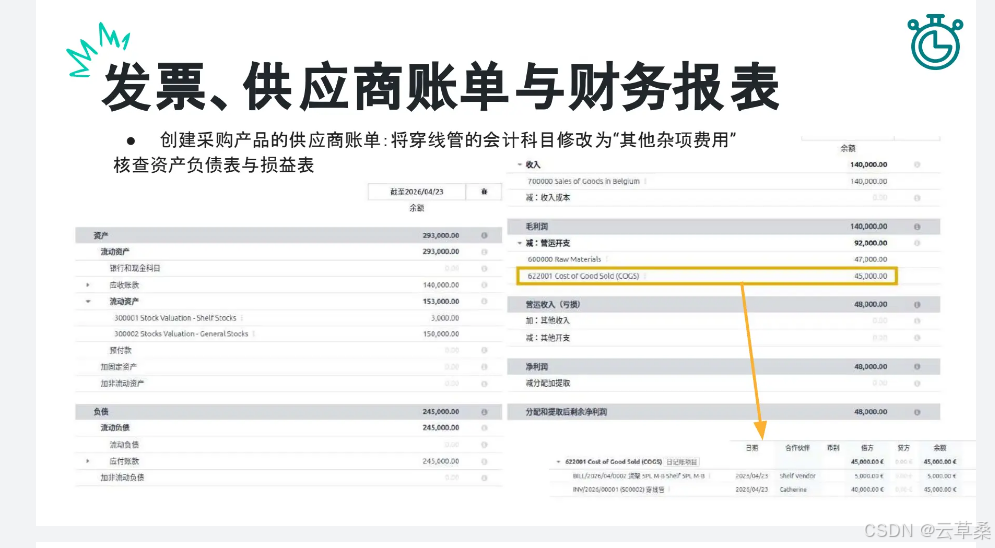Open the 300002 Stocks Valuation - General Stocks account
The height and width of the screenshot is (548, 995).
(x=181, y=334)
